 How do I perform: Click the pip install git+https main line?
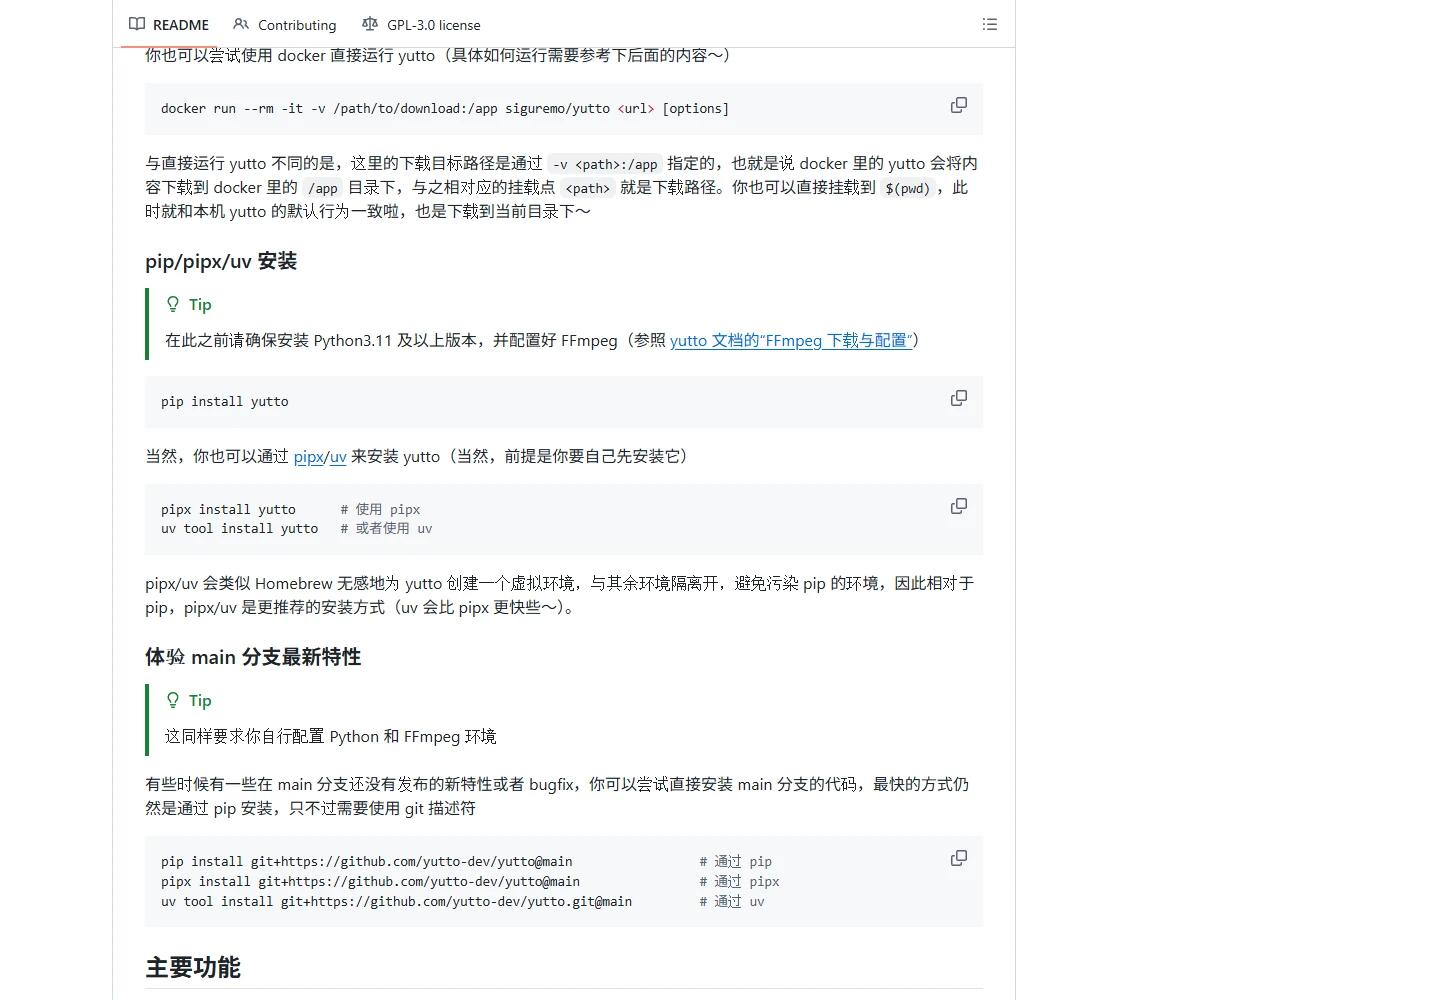[367, 861]
